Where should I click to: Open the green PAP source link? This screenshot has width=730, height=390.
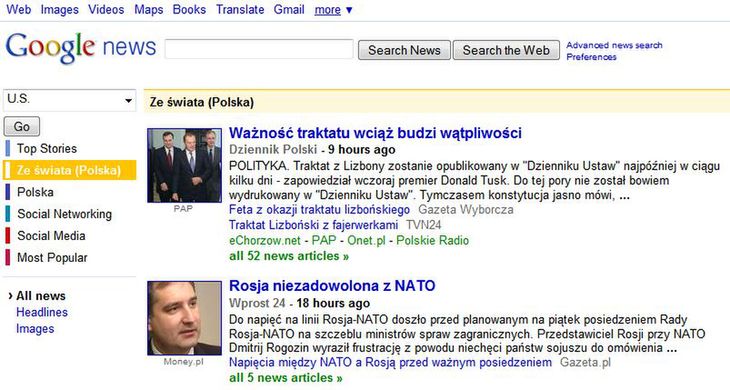(324, 240)
